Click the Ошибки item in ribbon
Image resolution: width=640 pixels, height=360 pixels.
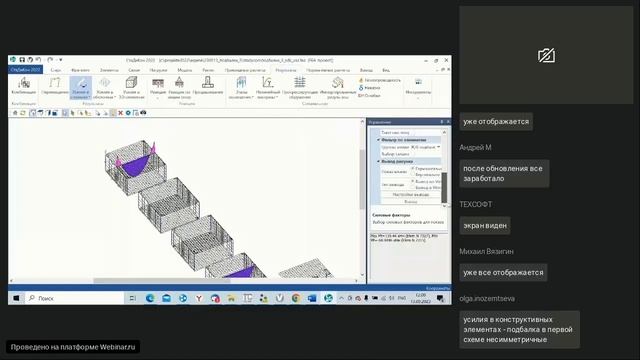370,96
